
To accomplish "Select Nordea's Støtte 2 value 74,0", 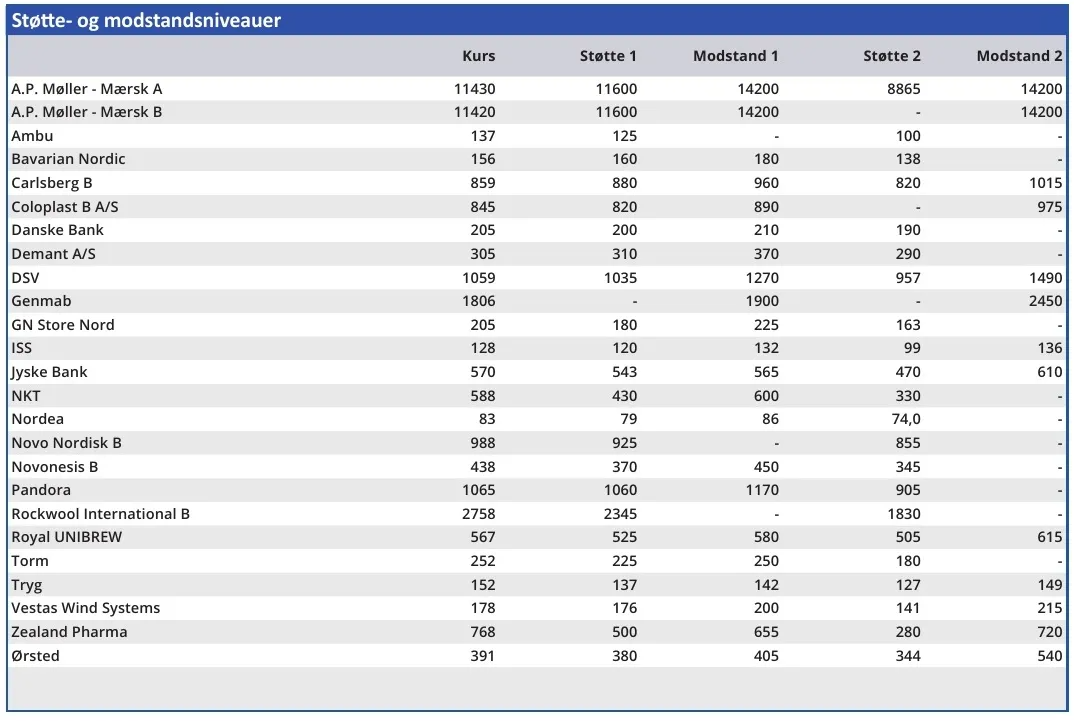I will click(903, 419).
